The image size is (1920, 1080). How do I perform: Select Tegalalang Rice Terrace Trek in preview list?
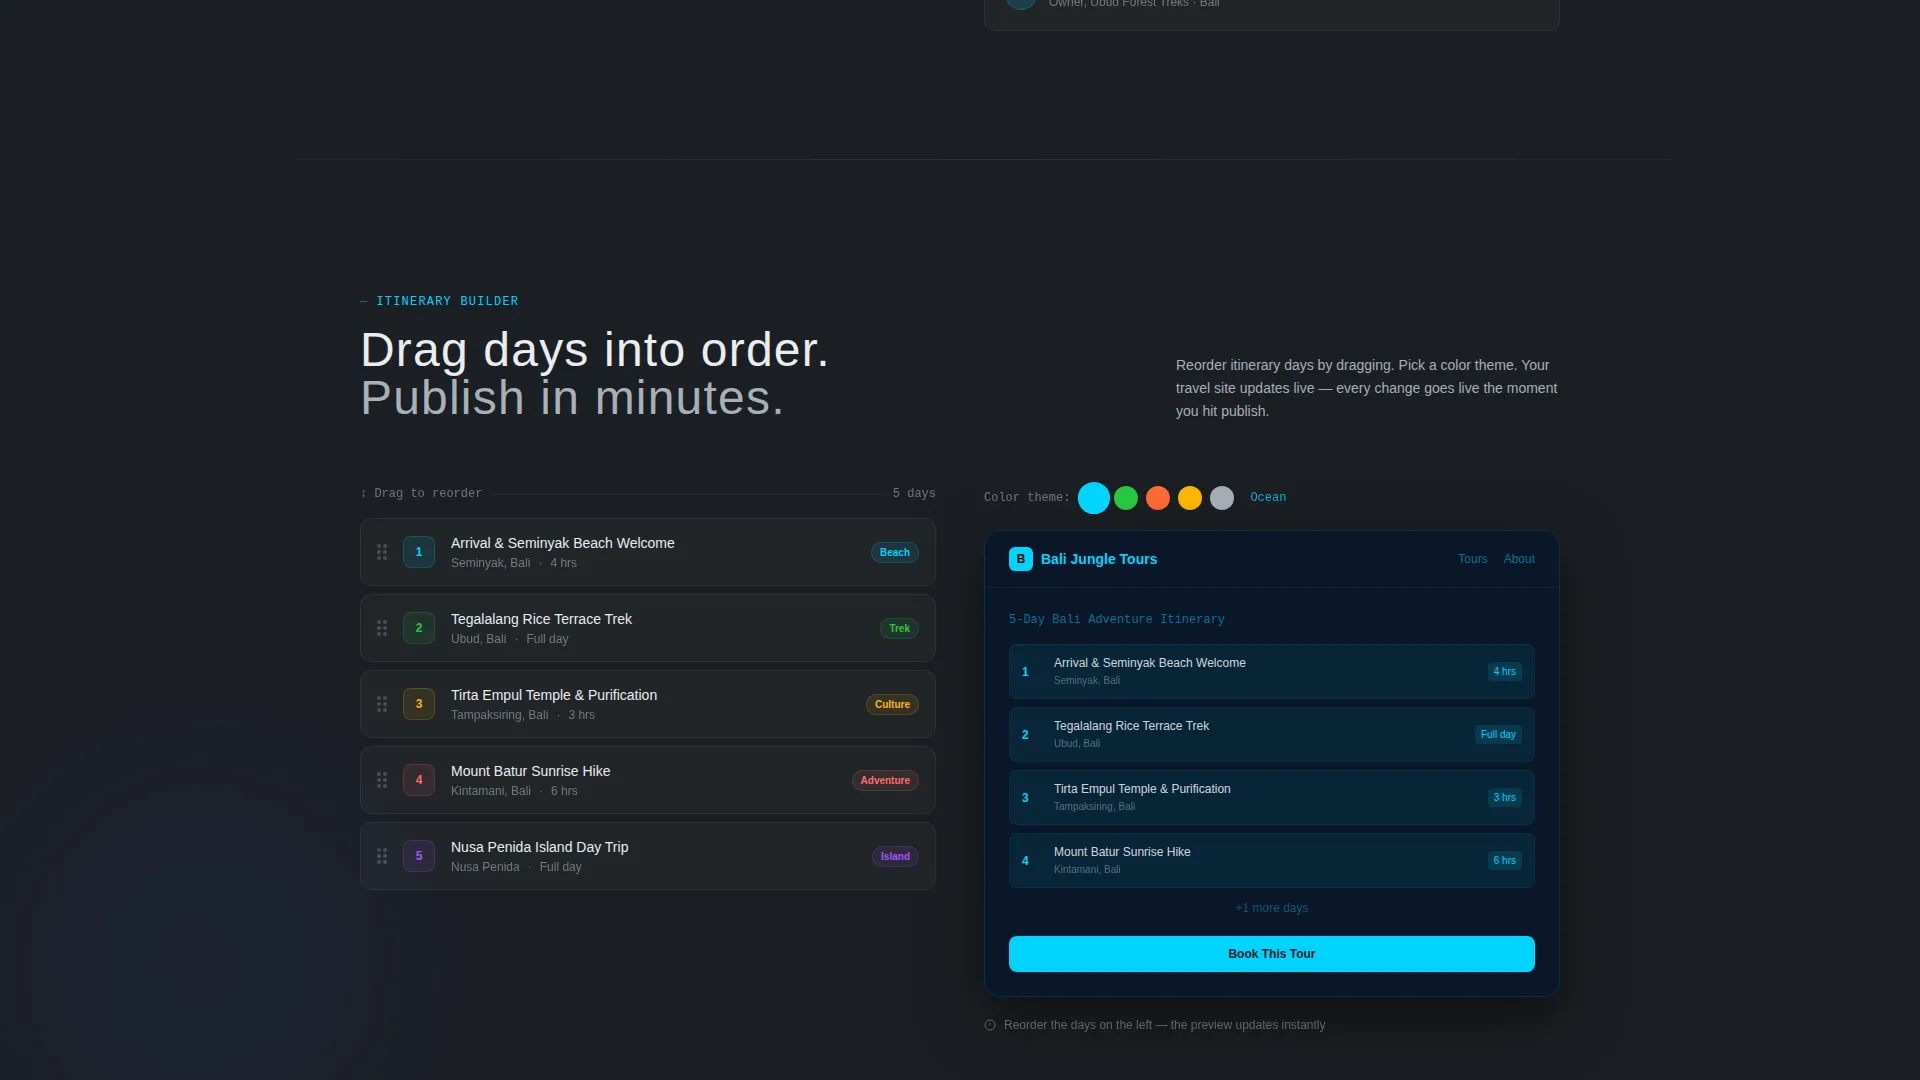(x=1272, y=735)
